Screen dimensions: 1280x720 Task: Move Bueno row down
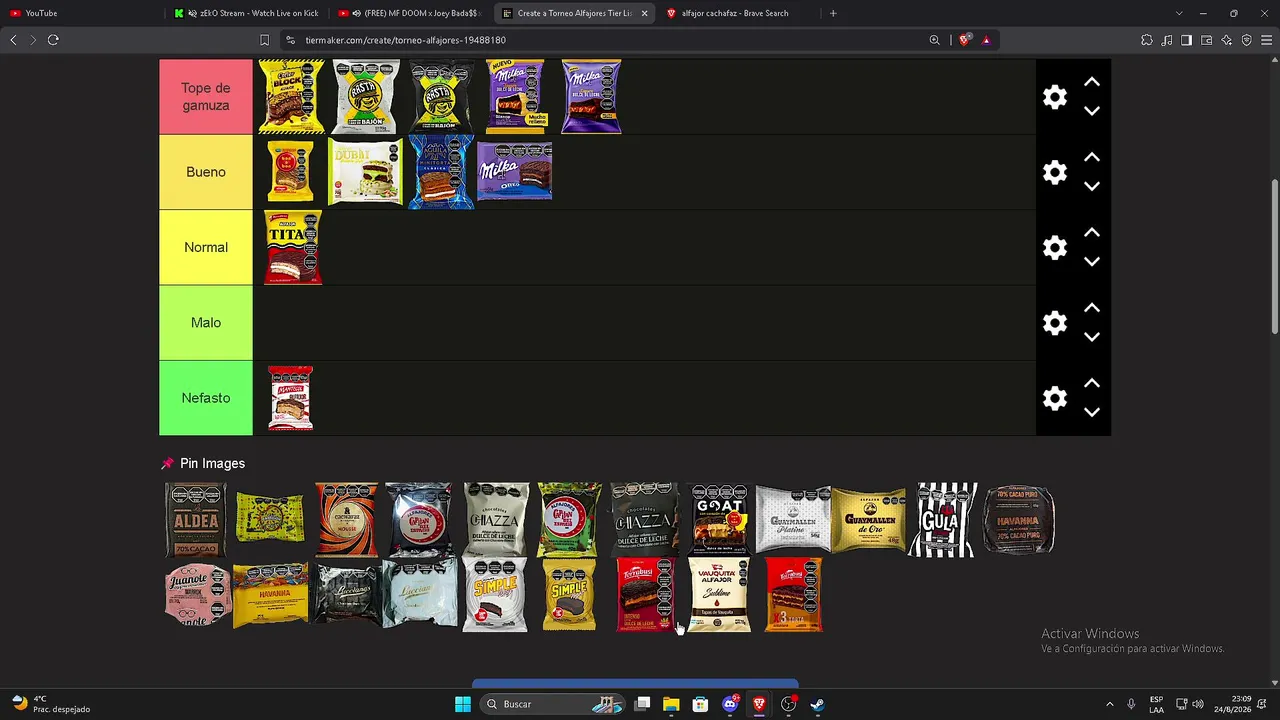pyautogui.click(x=1092, y=186)
